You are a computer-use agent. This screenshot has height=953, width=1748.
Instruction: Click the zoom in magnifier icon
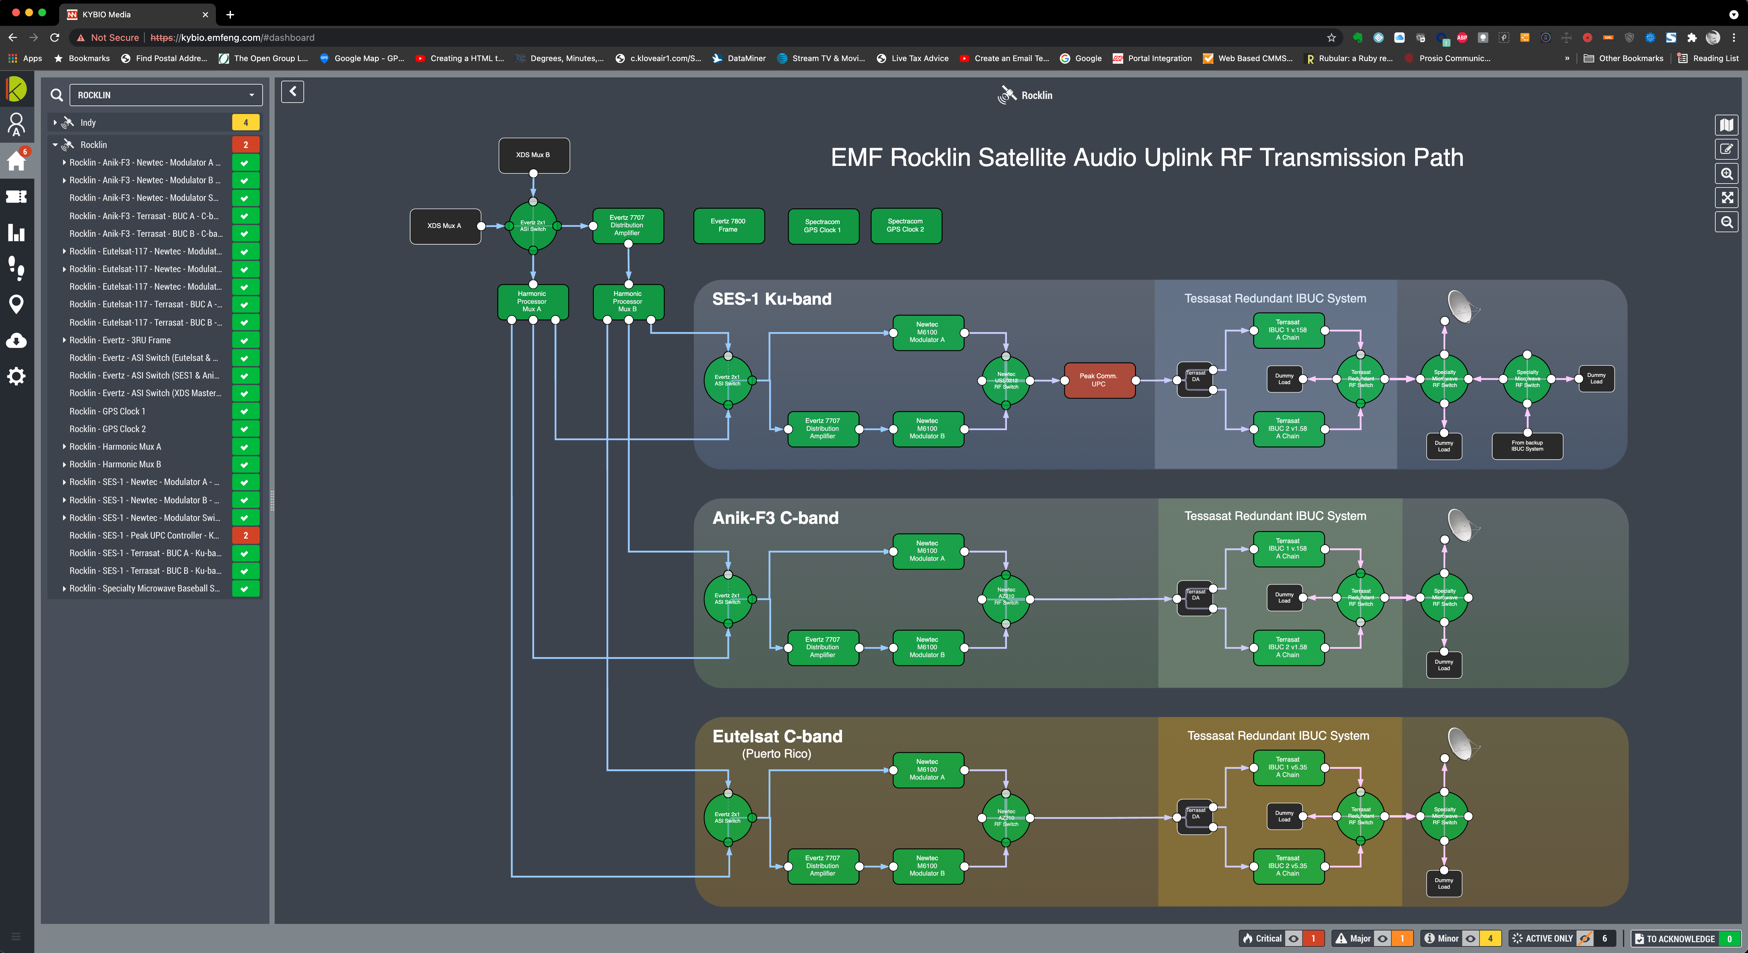coord(1727,174)
